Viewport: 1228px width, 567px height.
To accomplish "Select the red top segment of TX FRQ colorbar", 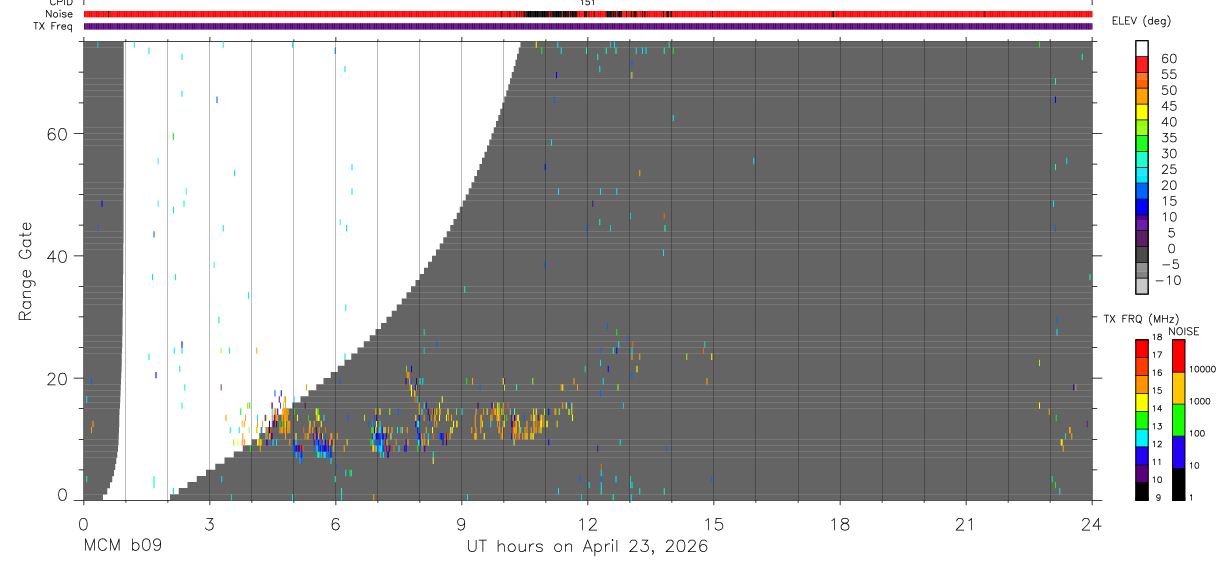I will point(1141,349).
